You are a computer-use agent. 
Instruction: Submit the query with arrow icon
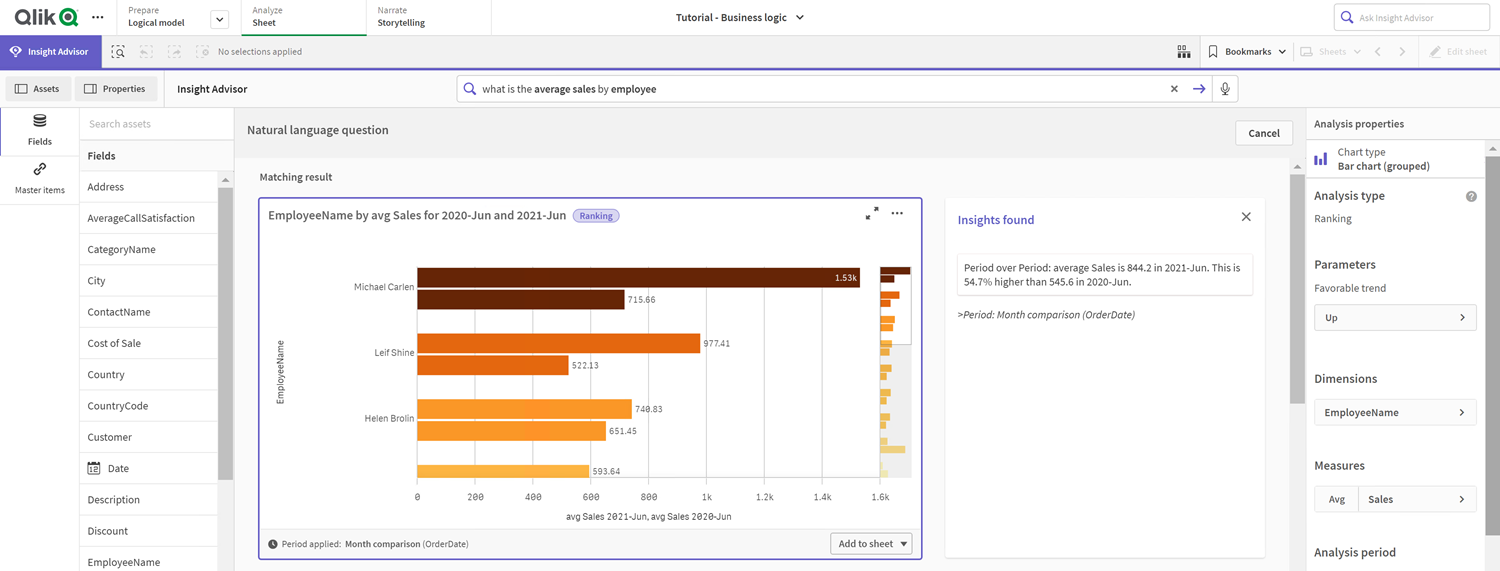click(1199, 89)
